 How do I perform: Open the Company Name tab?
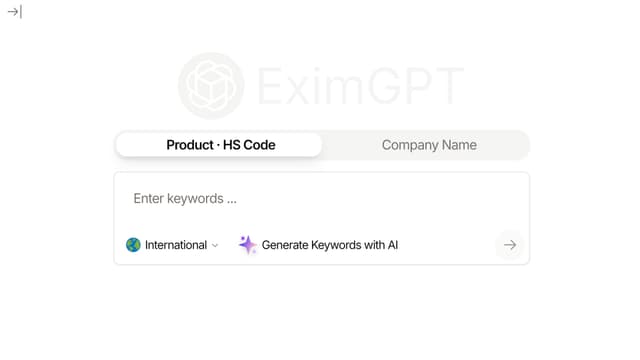429,145
